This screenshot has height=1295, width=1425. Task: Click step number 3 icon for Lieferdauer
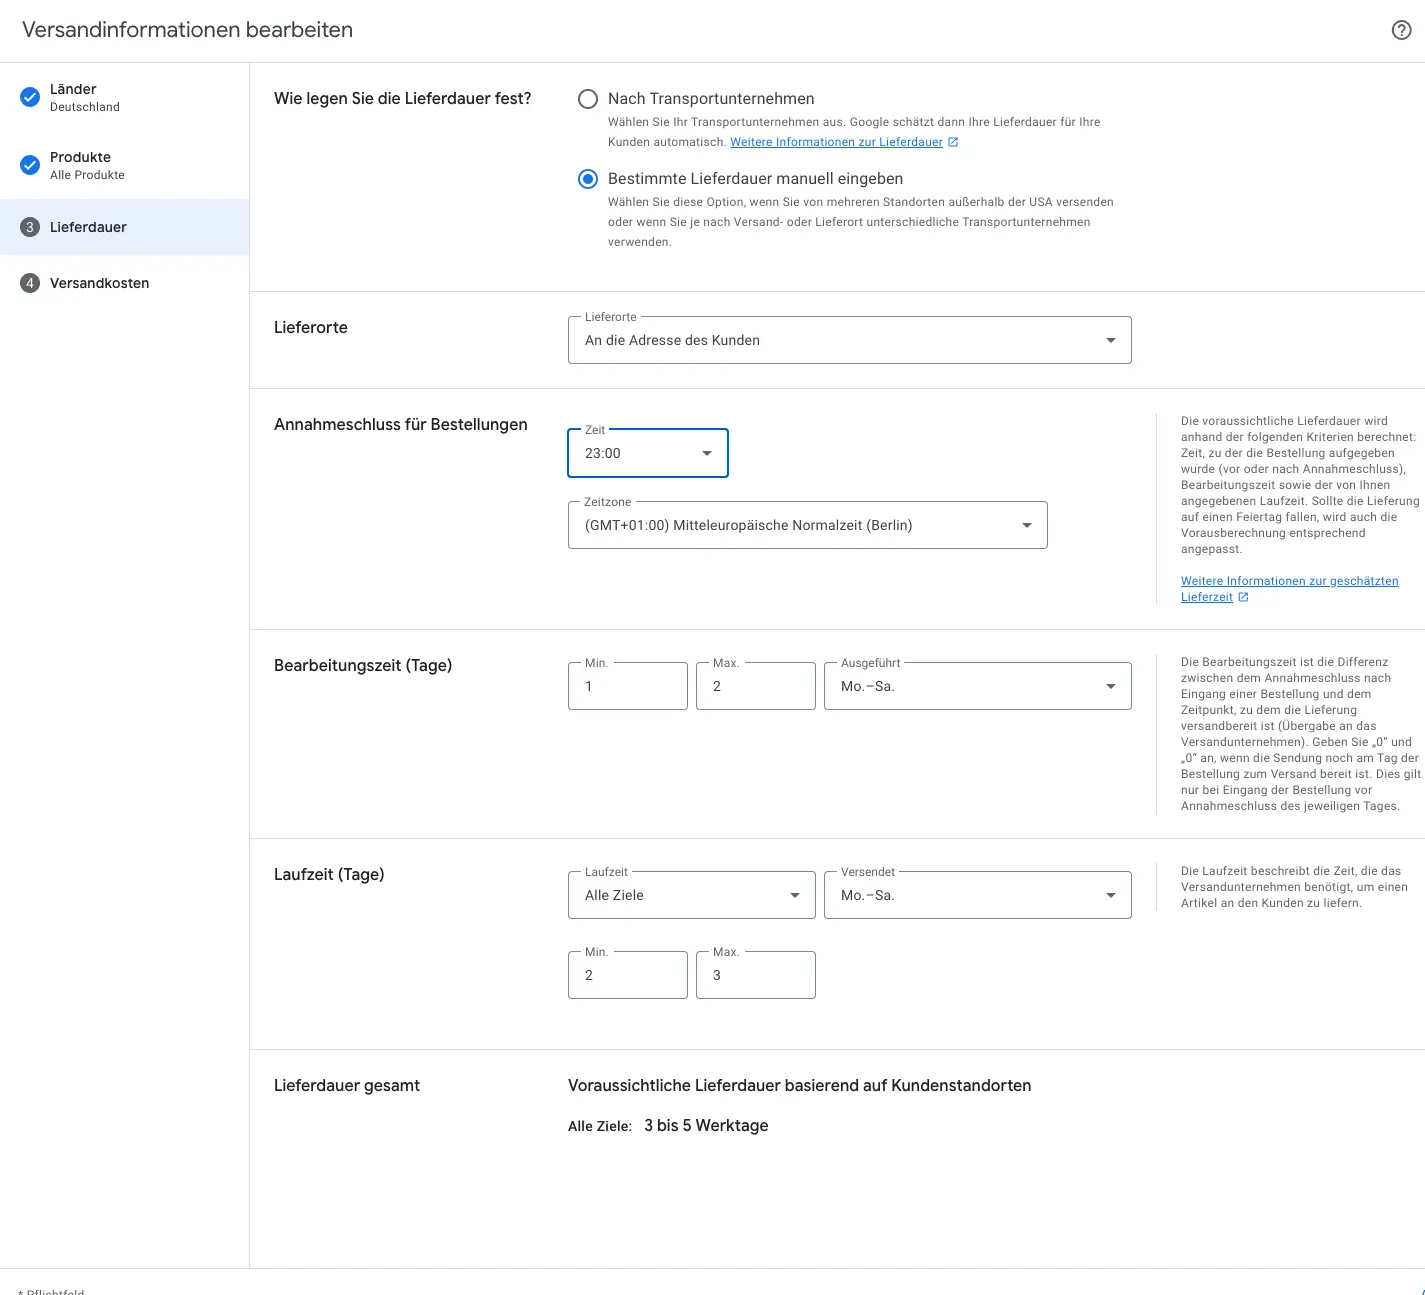(x=30, y=227)
